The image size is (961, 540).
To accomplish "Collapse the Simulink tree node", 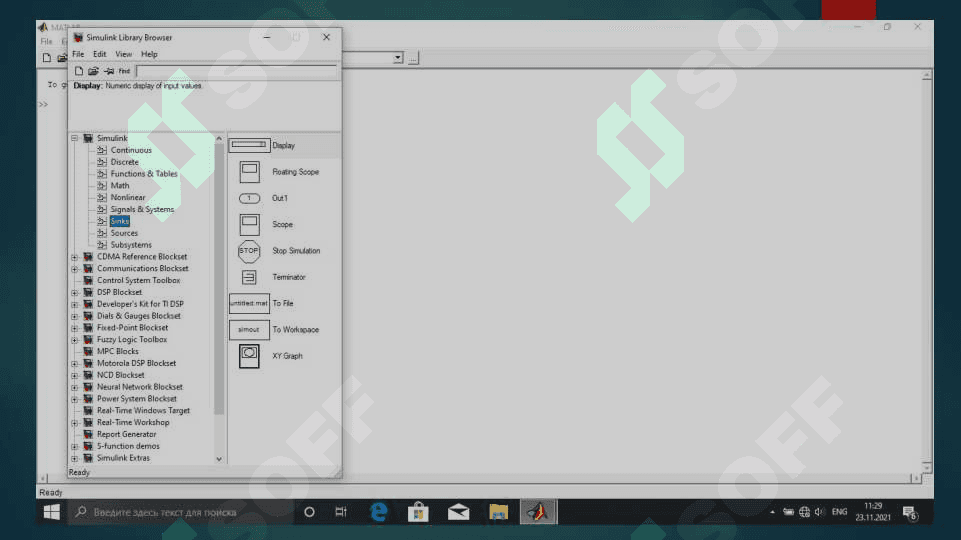I will coord(74,138).
